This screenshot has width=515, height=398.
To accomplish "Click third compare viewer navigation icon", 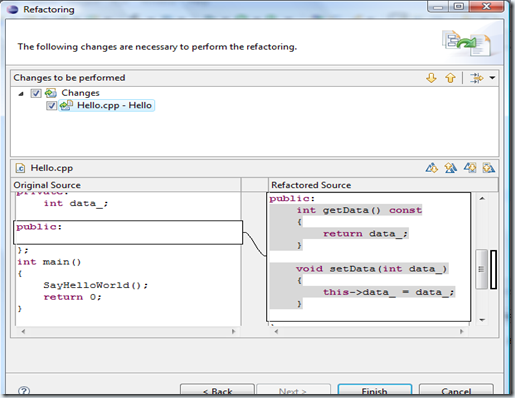I will coord(470,168).
